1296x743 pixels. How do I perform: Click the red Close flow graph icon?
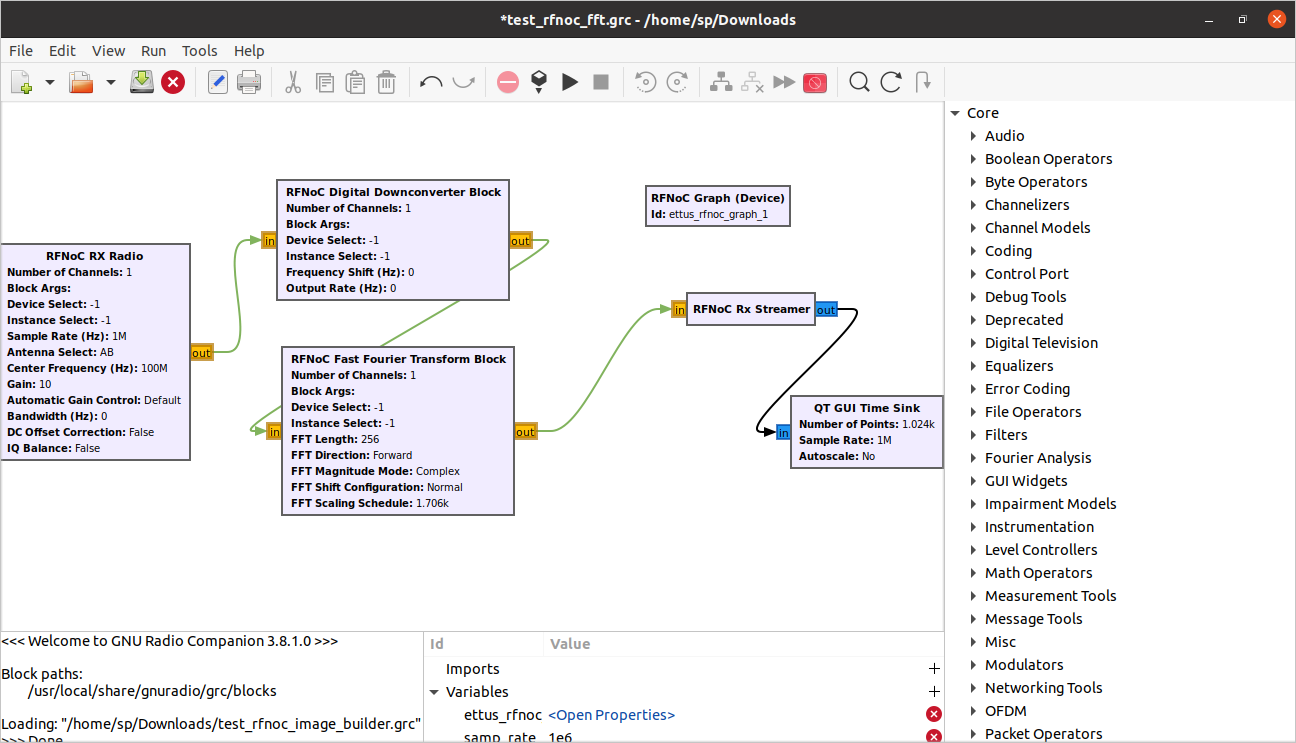coord(173,82)
